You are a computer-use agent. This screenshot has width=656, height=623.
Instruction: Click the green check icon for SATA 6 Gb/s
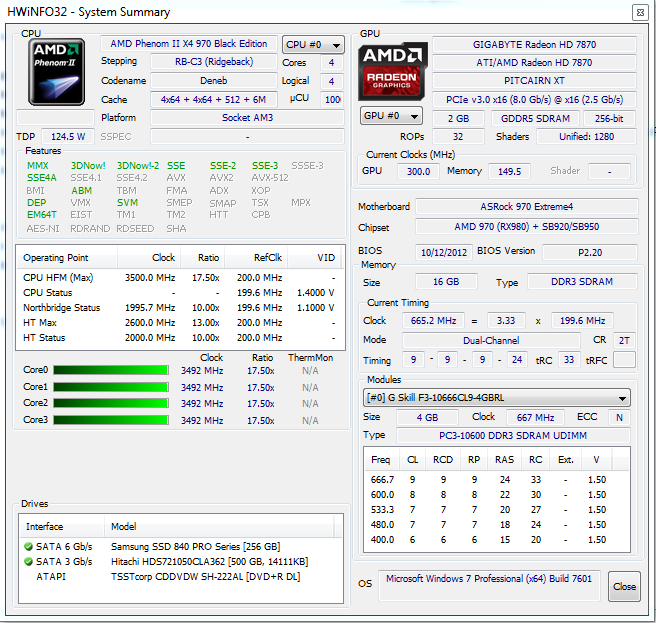(28, 546)
